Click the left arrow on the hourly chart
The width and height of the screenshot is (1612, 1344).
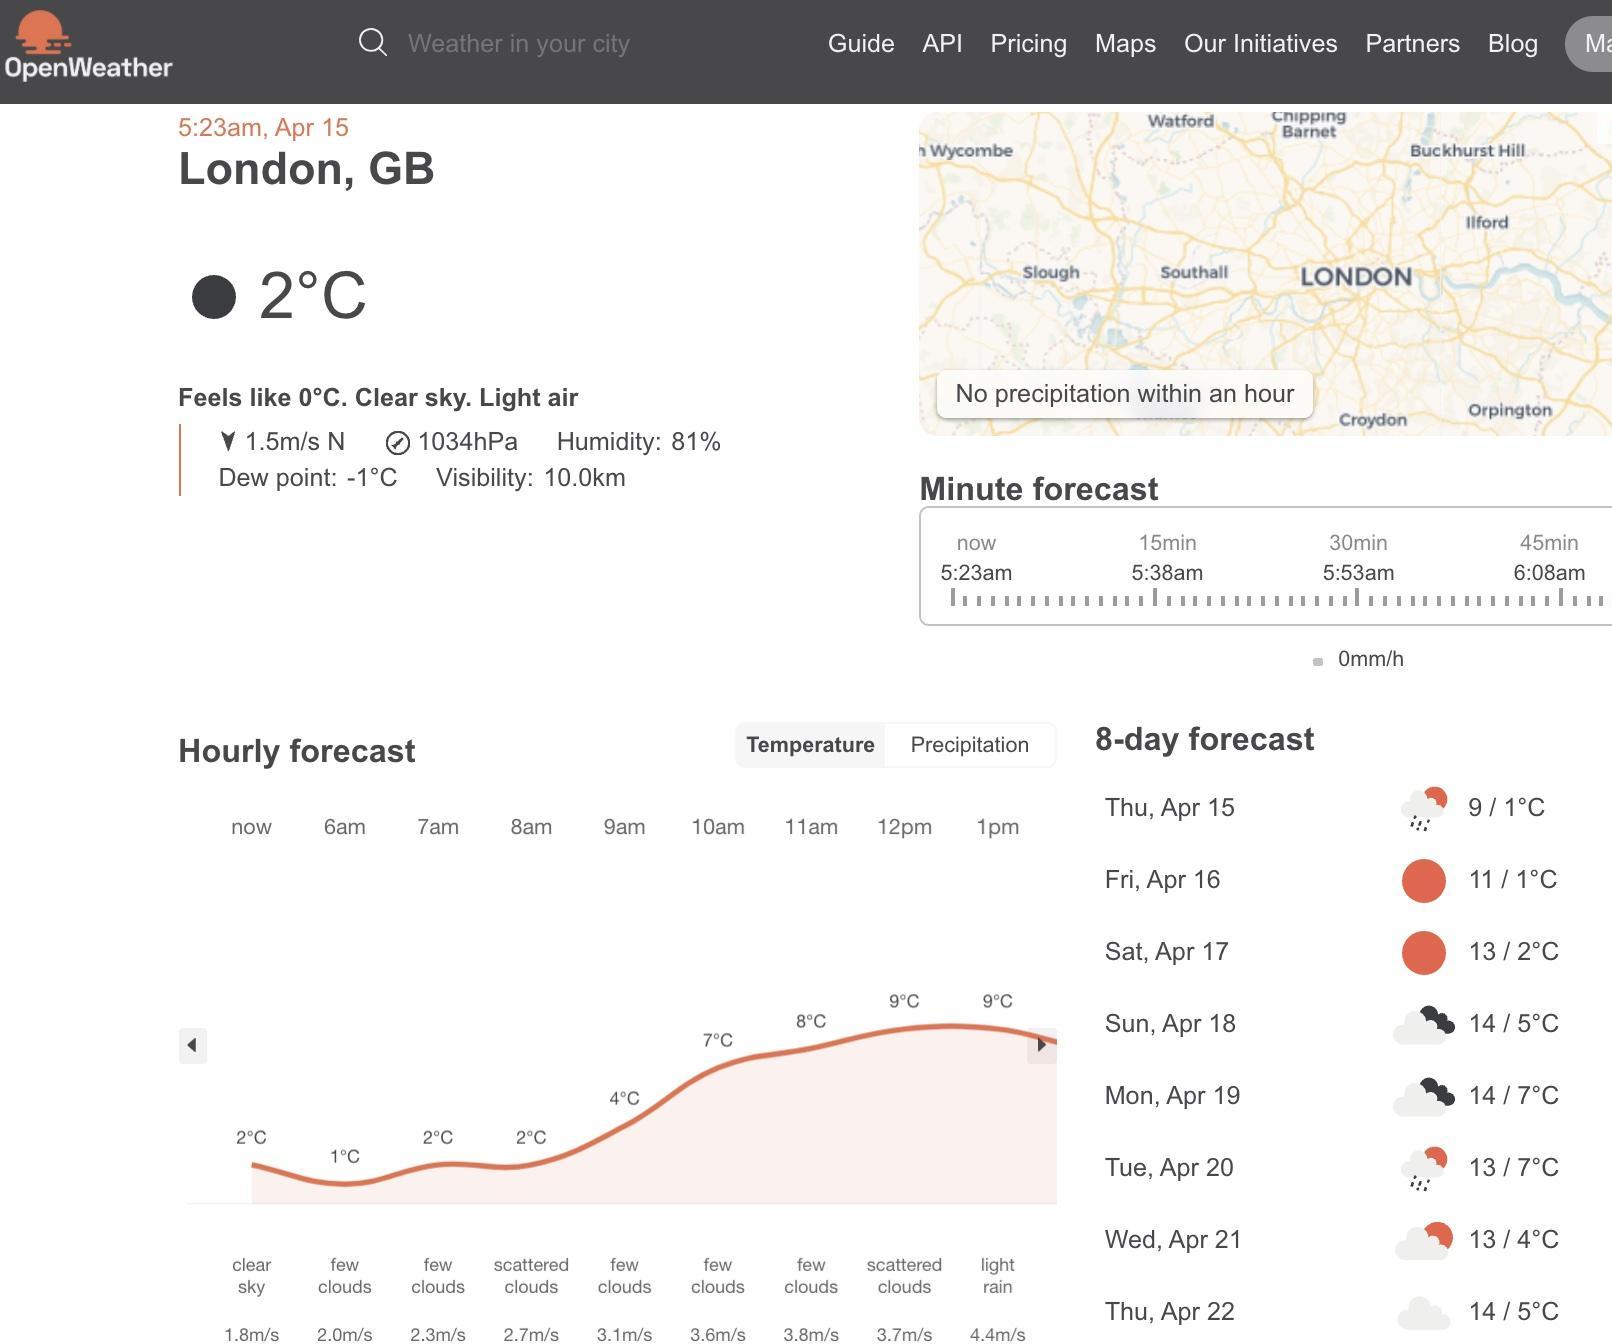point(192,1046)
